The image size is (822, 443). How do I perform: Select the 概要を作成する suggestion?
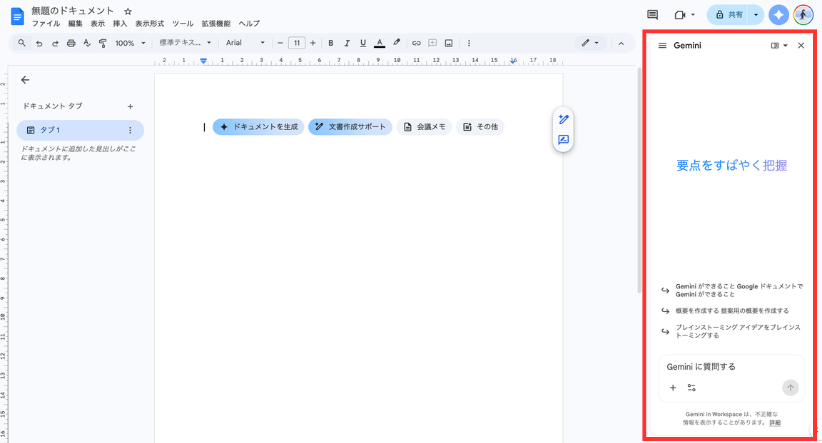tap(726, 311)
